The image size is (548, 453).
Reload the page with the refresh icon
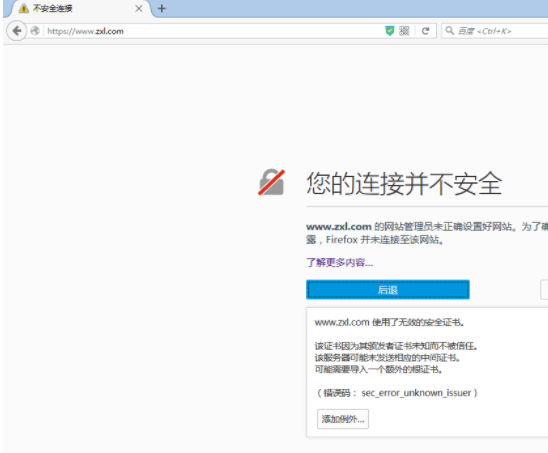[425, 31]
